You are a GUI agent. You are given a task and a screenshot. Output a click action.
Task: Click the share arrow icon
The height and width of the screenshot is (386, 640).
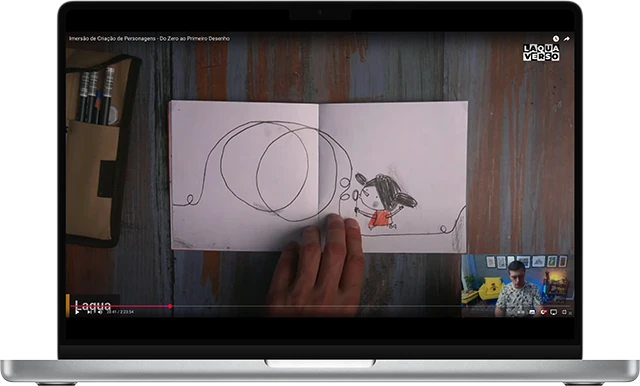pos(567,39)
